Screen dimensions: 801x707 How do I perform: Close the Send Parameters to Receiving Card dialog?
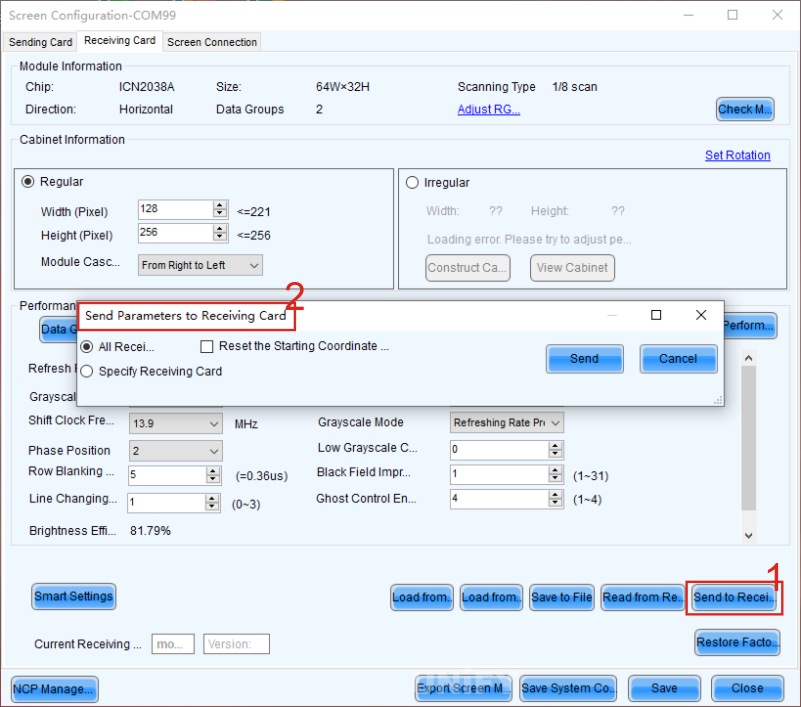pyautogui.click(x=701, y=315)
